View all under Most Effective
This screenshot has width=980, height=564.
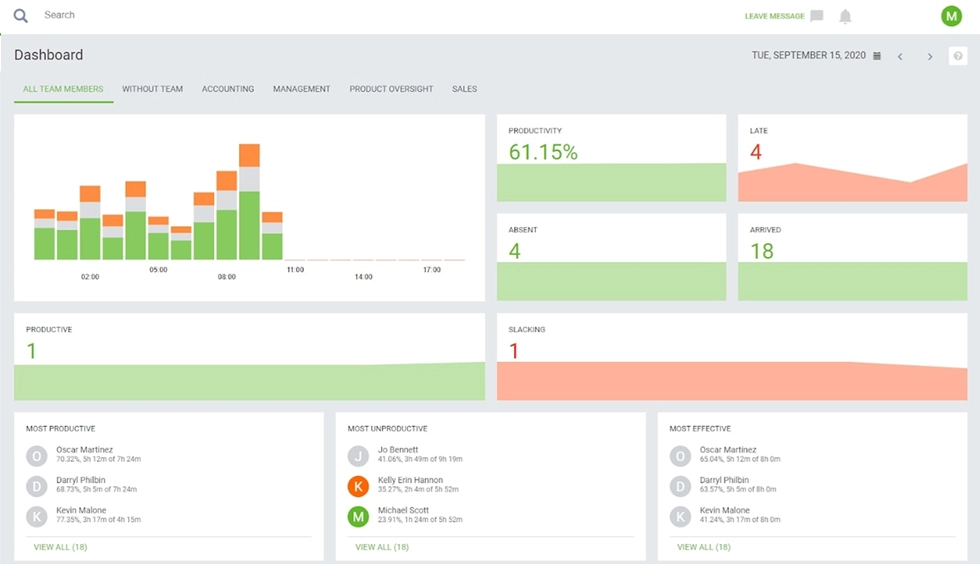tap(704, 547)
